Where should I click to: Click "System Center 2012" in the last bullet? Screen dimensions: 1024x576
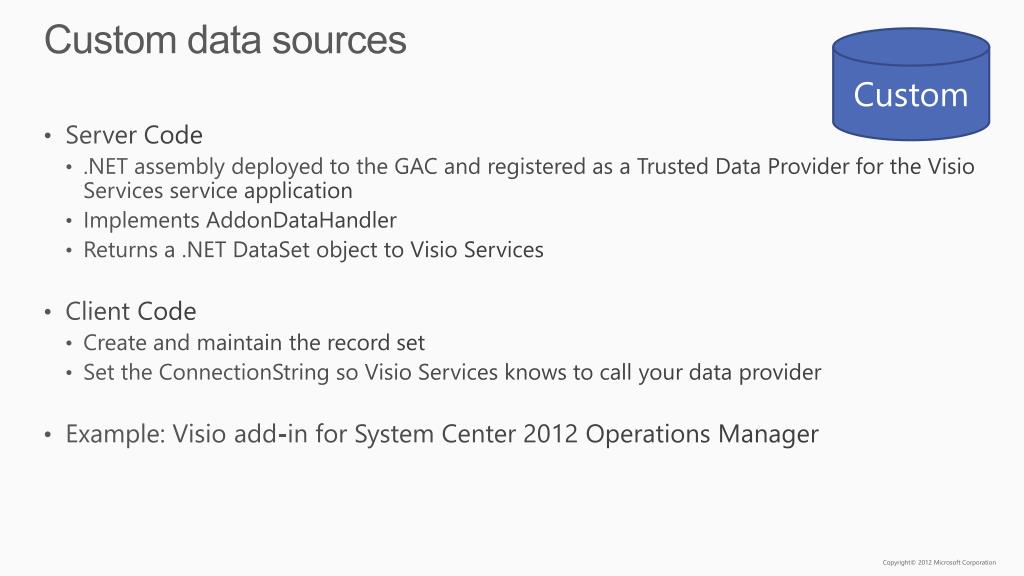coord(466,434)
